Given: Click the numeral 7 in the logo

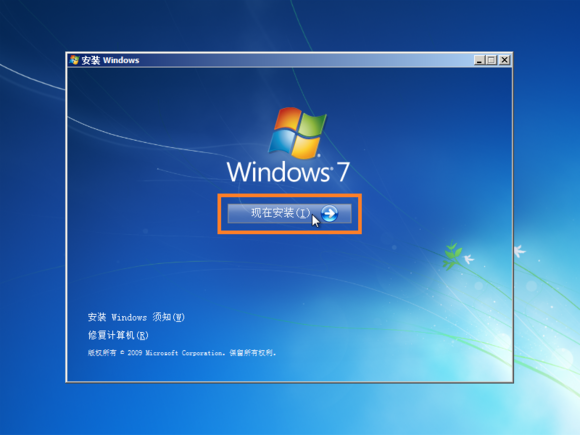Looking at the screenshot, I should click(x=343, y=172).
